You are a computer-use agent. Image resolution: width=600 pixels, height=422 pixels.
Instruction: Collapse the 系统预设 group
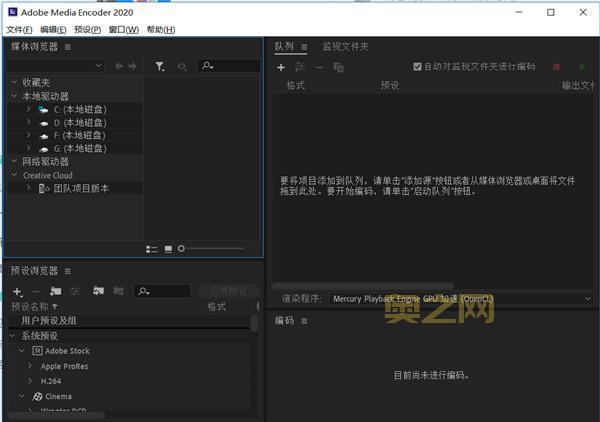click(x=13, y=336)
